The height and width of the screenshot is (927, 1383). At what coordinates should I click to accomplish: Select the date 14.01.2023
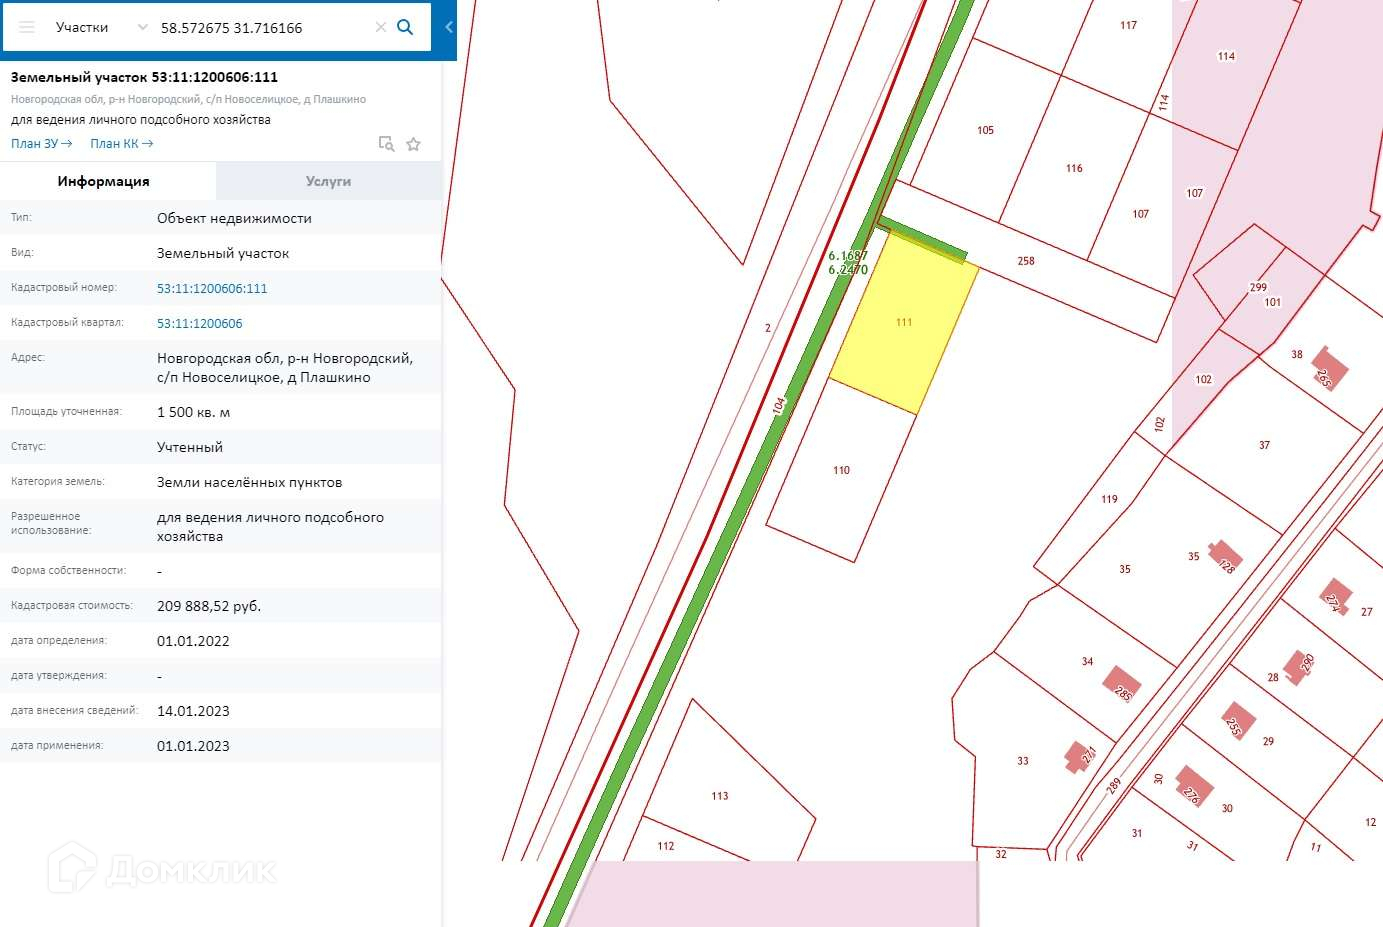[193, 711]
